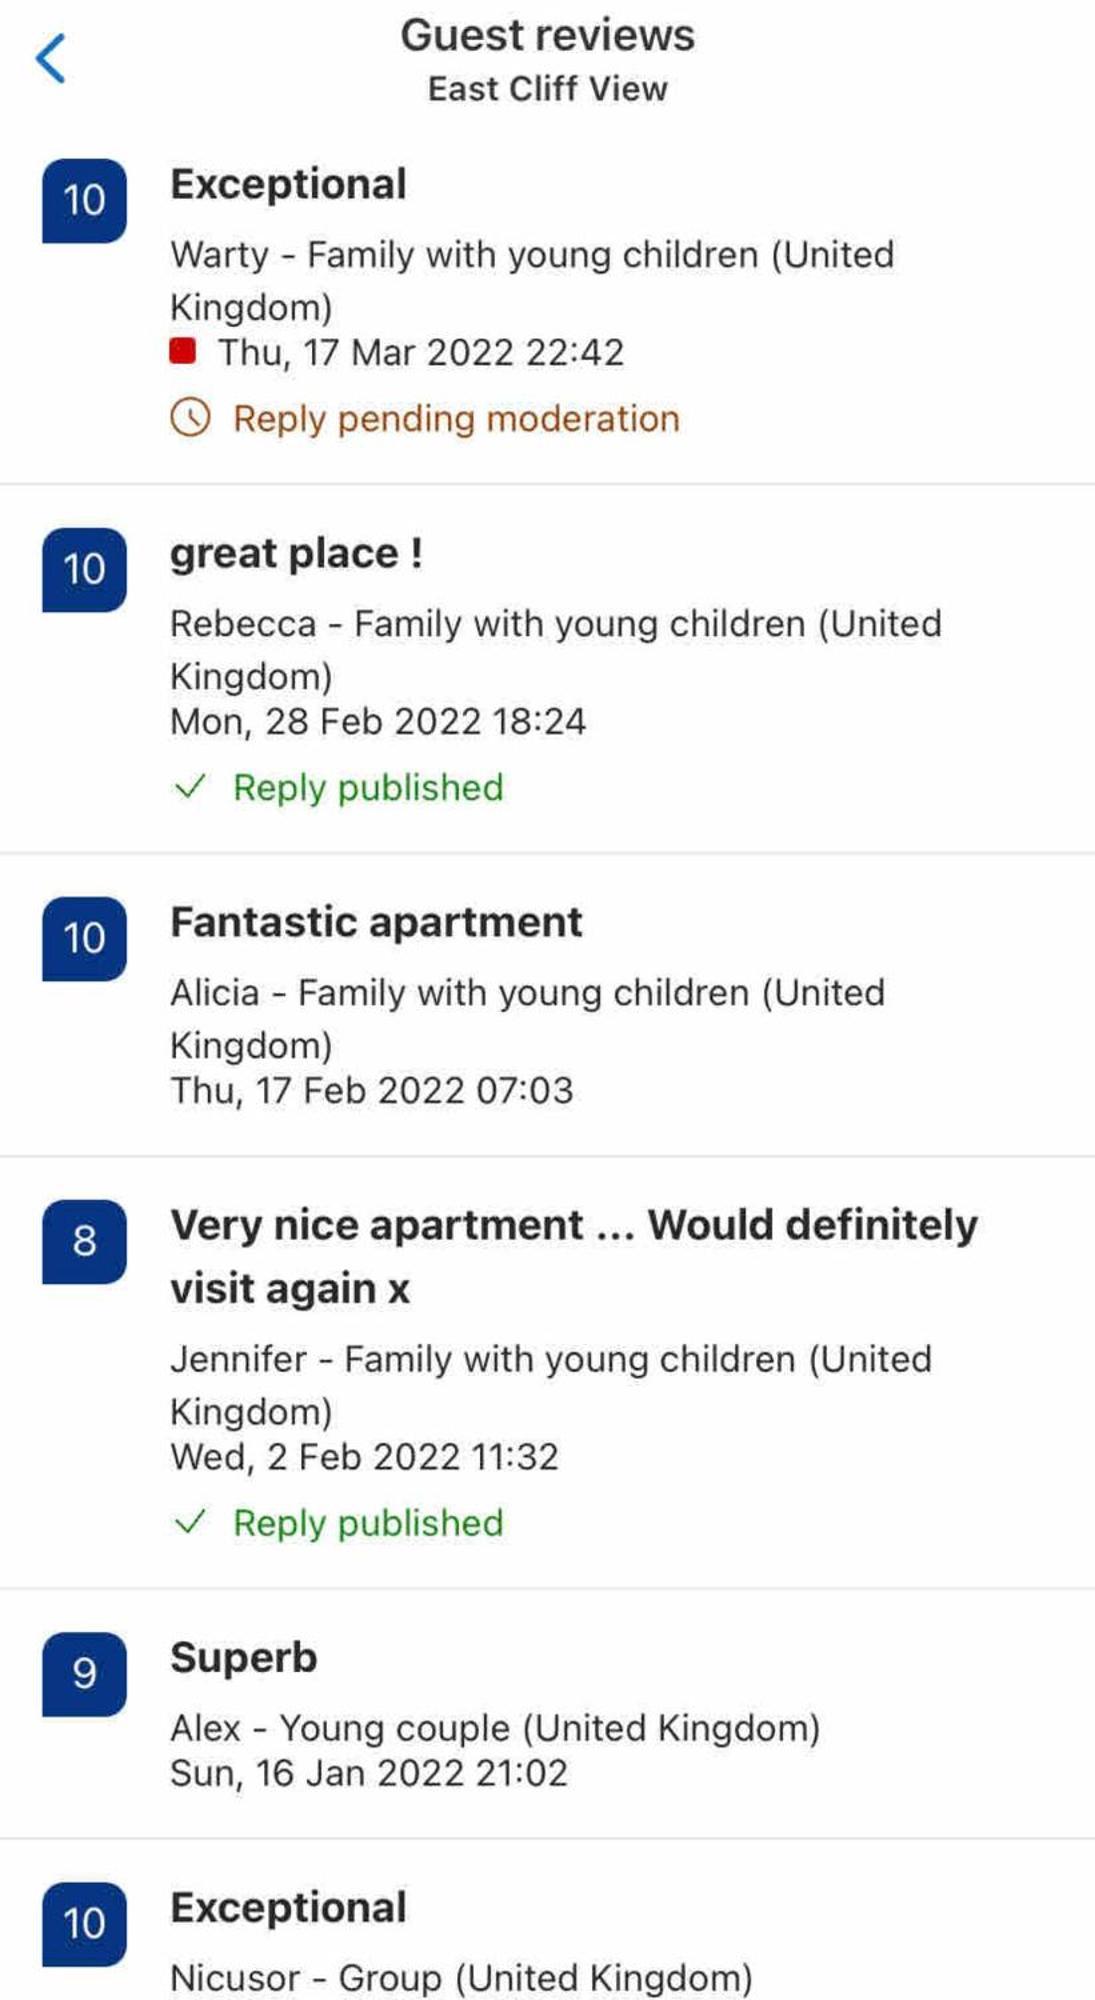Open the 'Reply pending moderation' status

tap(456, 418)
